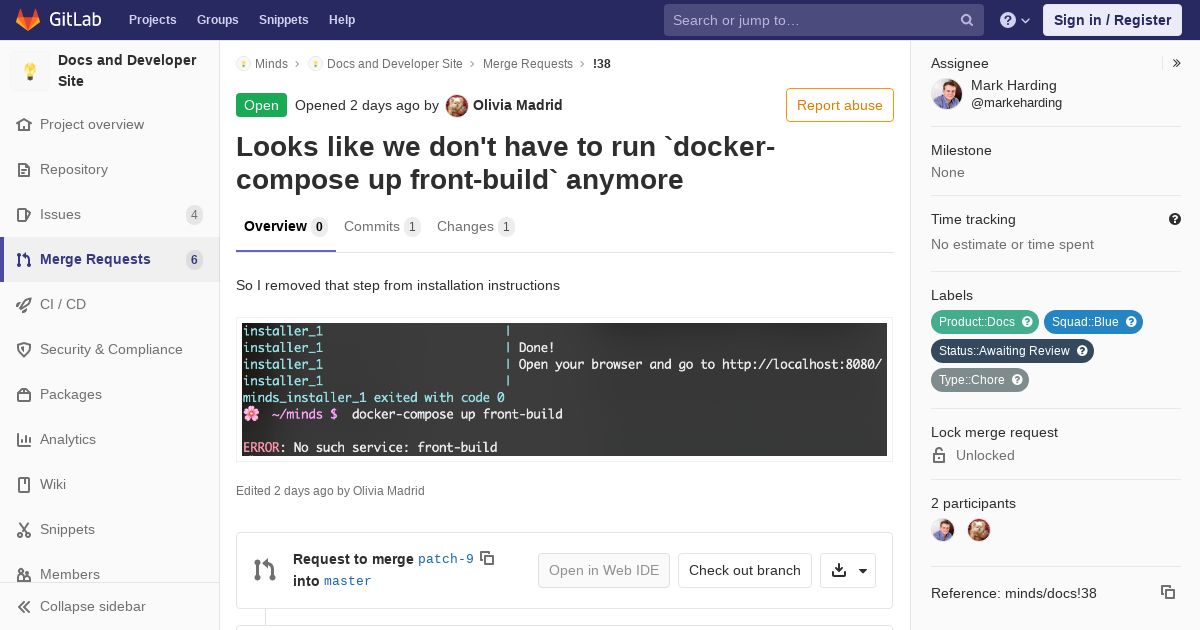
Task: Click the Members people icon
Action: (24, 575)
